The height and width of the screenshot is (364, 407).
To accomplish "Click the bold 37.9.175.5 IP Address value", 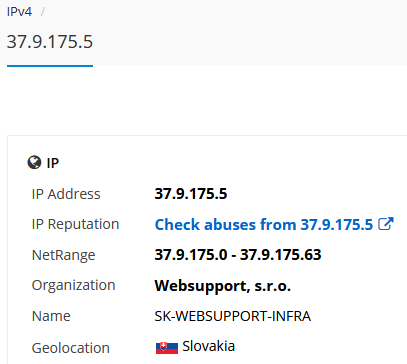I will [191, 194].
